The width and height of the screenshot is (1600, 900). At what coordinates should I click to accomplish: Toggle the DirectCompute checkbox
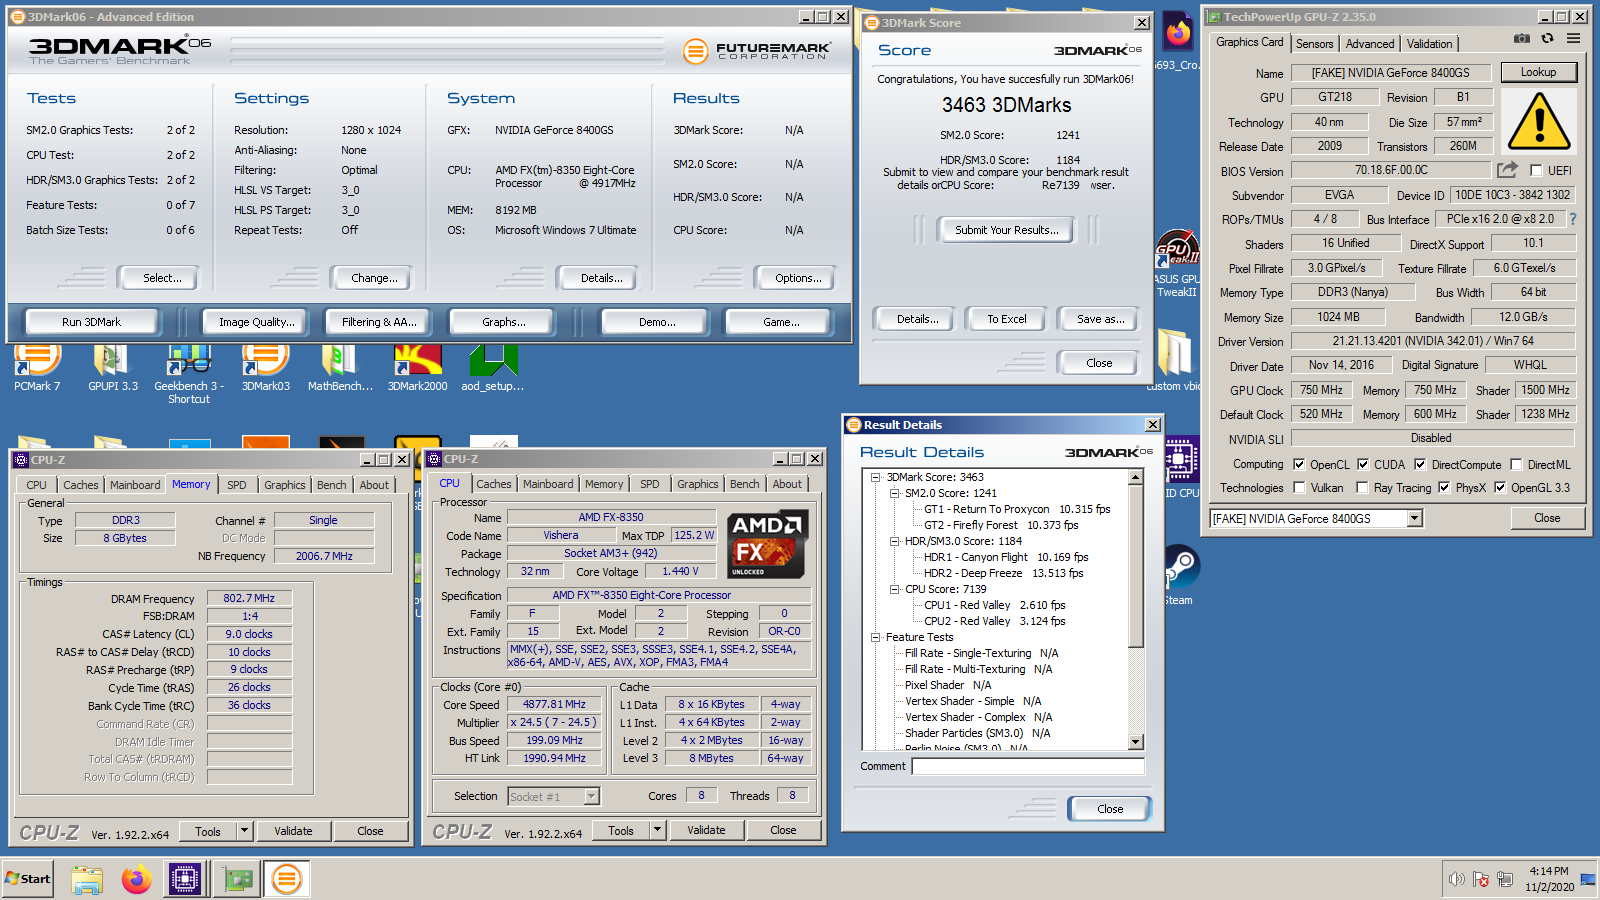[x=1420, y=464]
